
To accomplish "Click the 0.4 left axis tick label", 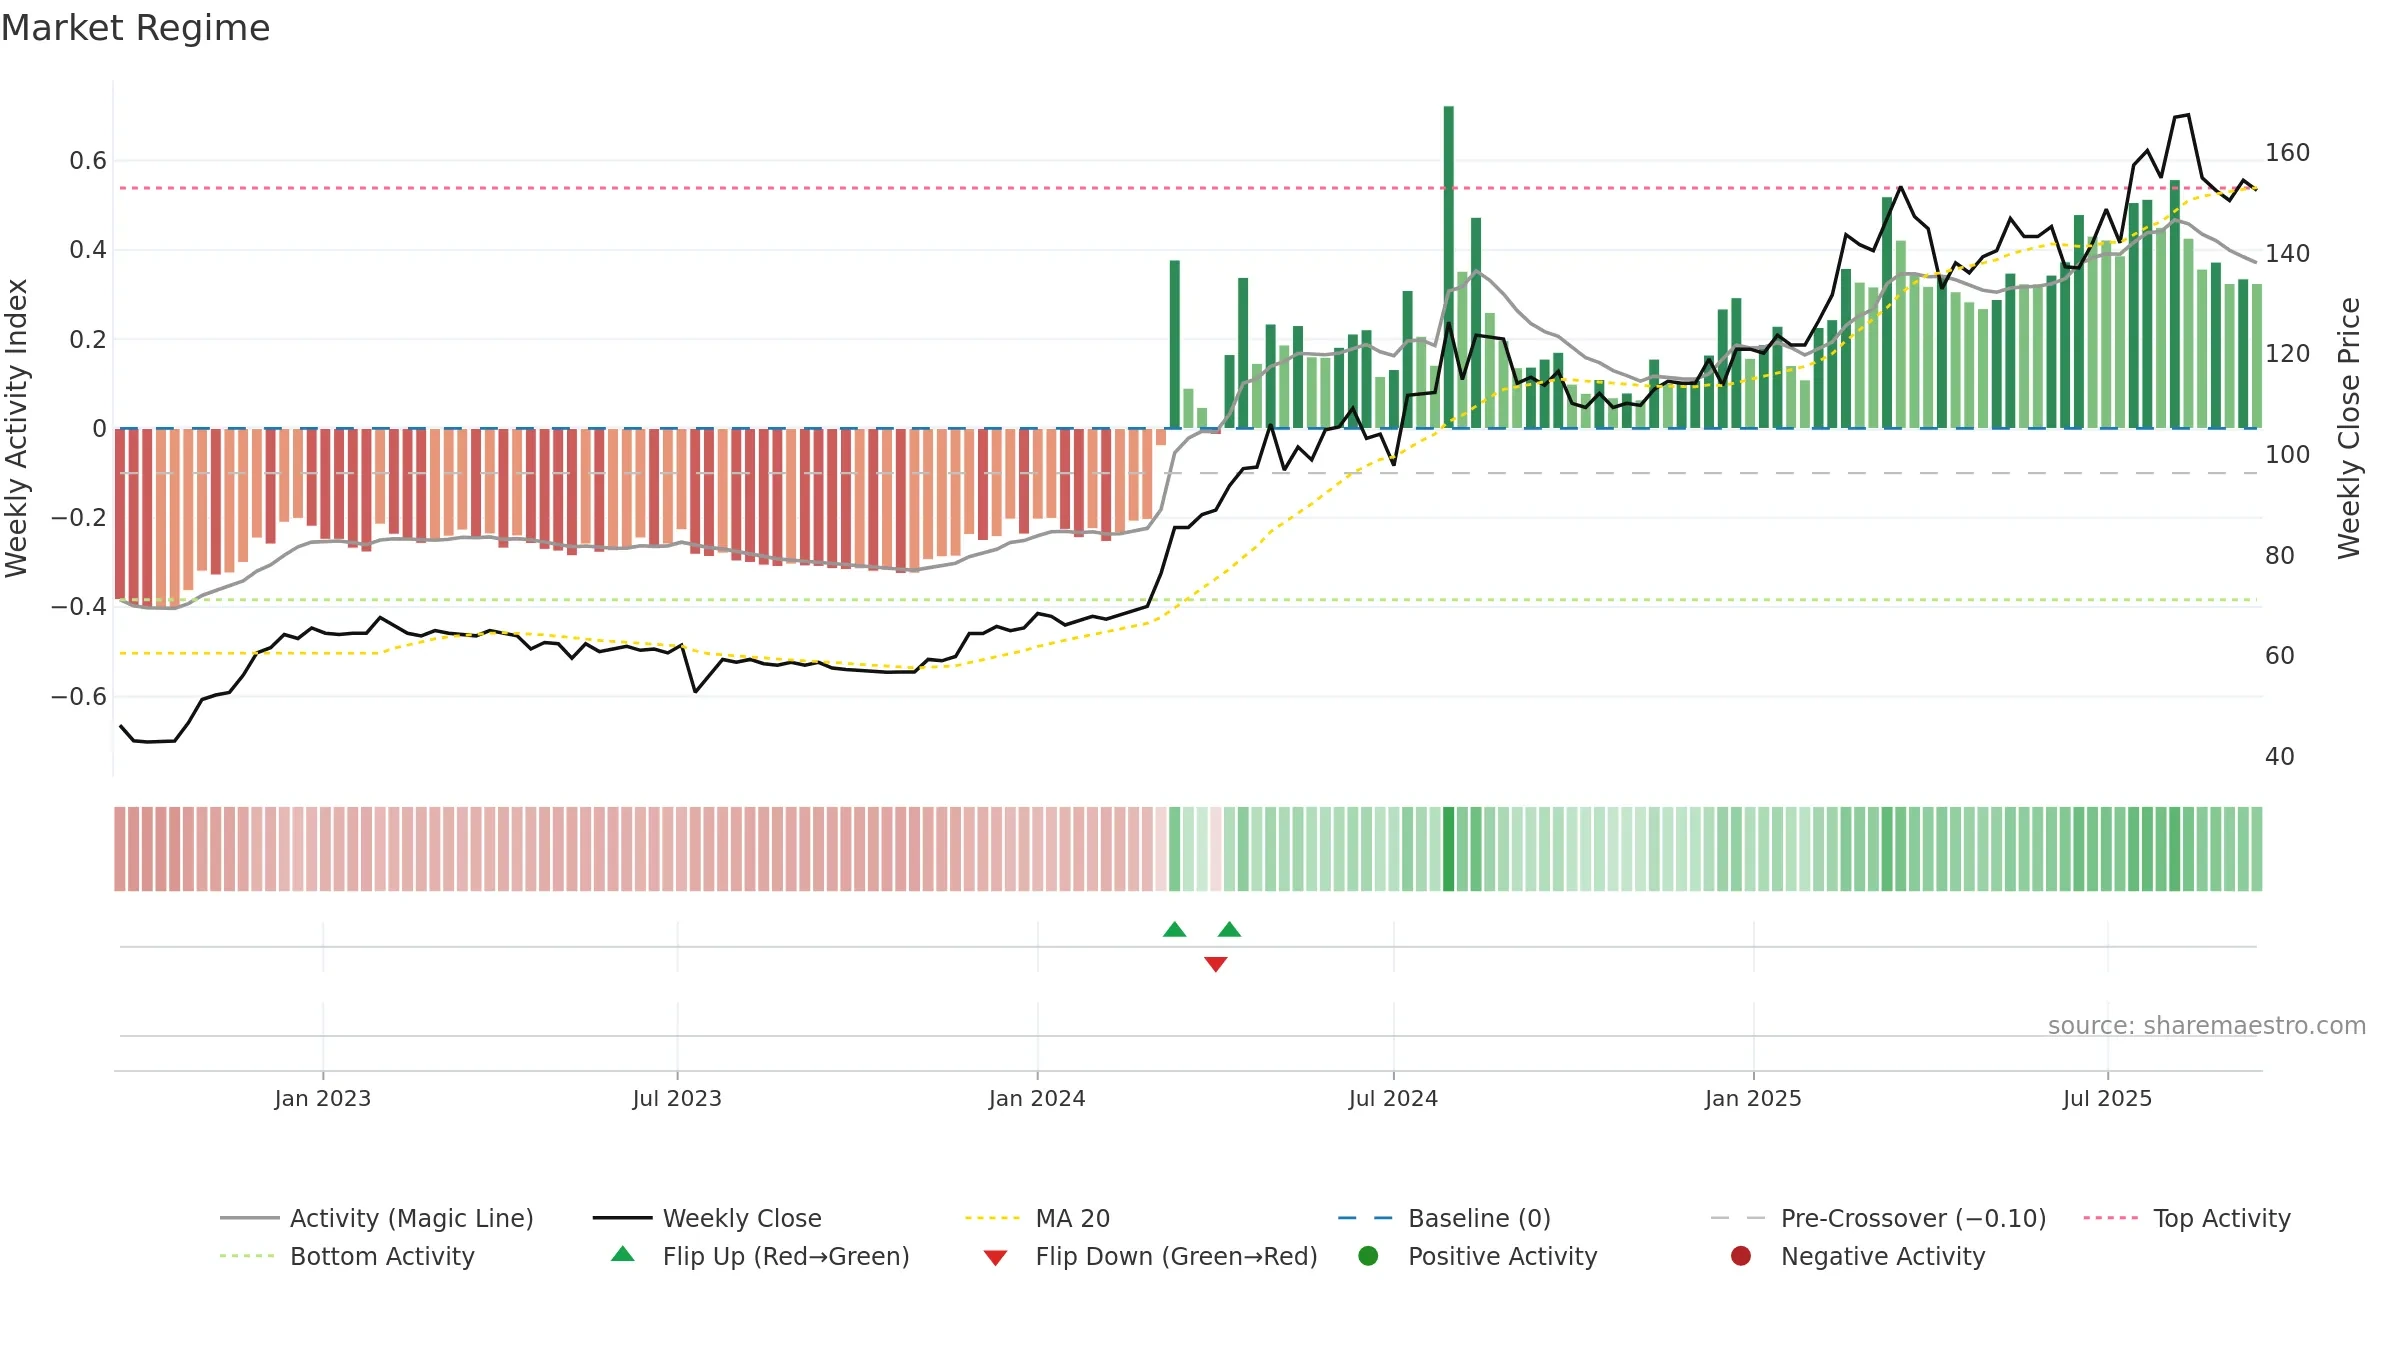I will click(88, 250).
